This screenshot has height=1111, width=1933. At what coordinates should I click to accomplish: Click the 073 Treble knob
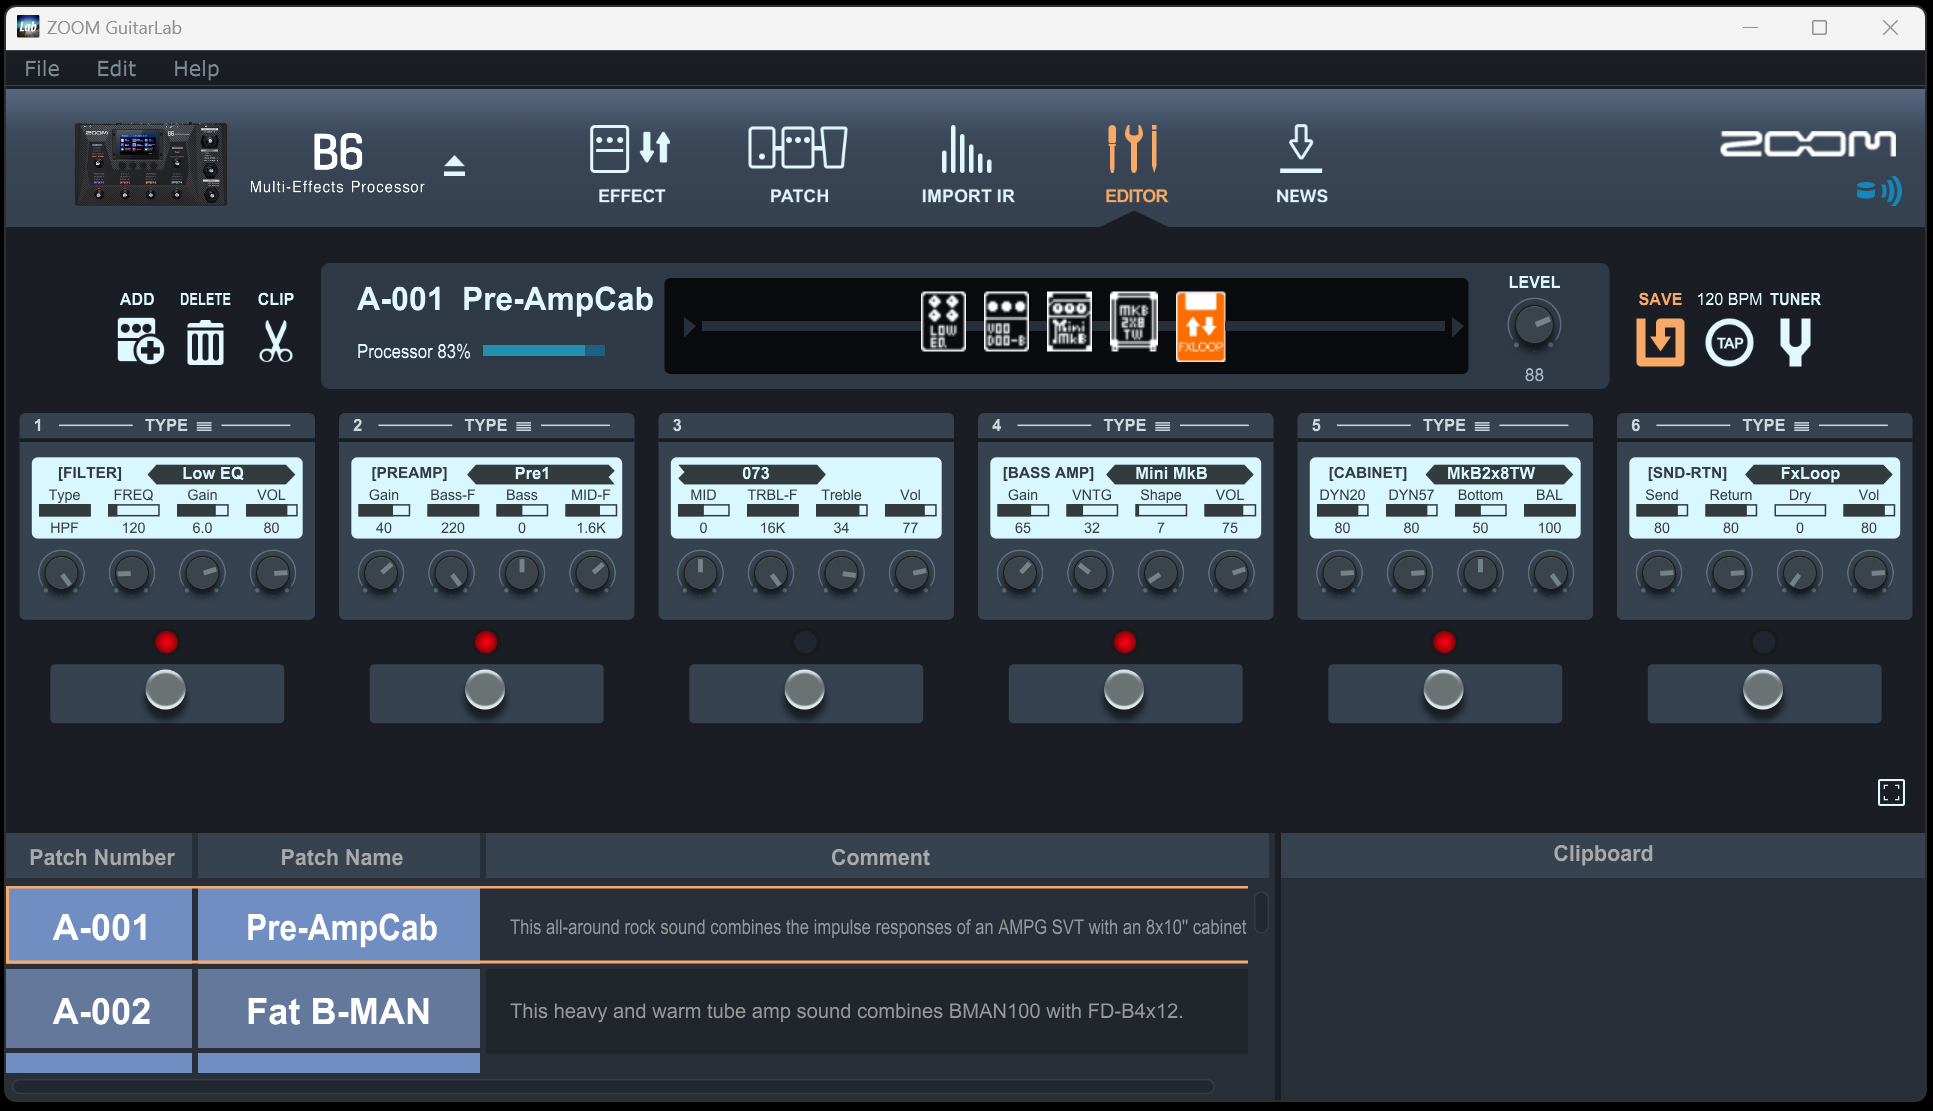coord(841,574)
